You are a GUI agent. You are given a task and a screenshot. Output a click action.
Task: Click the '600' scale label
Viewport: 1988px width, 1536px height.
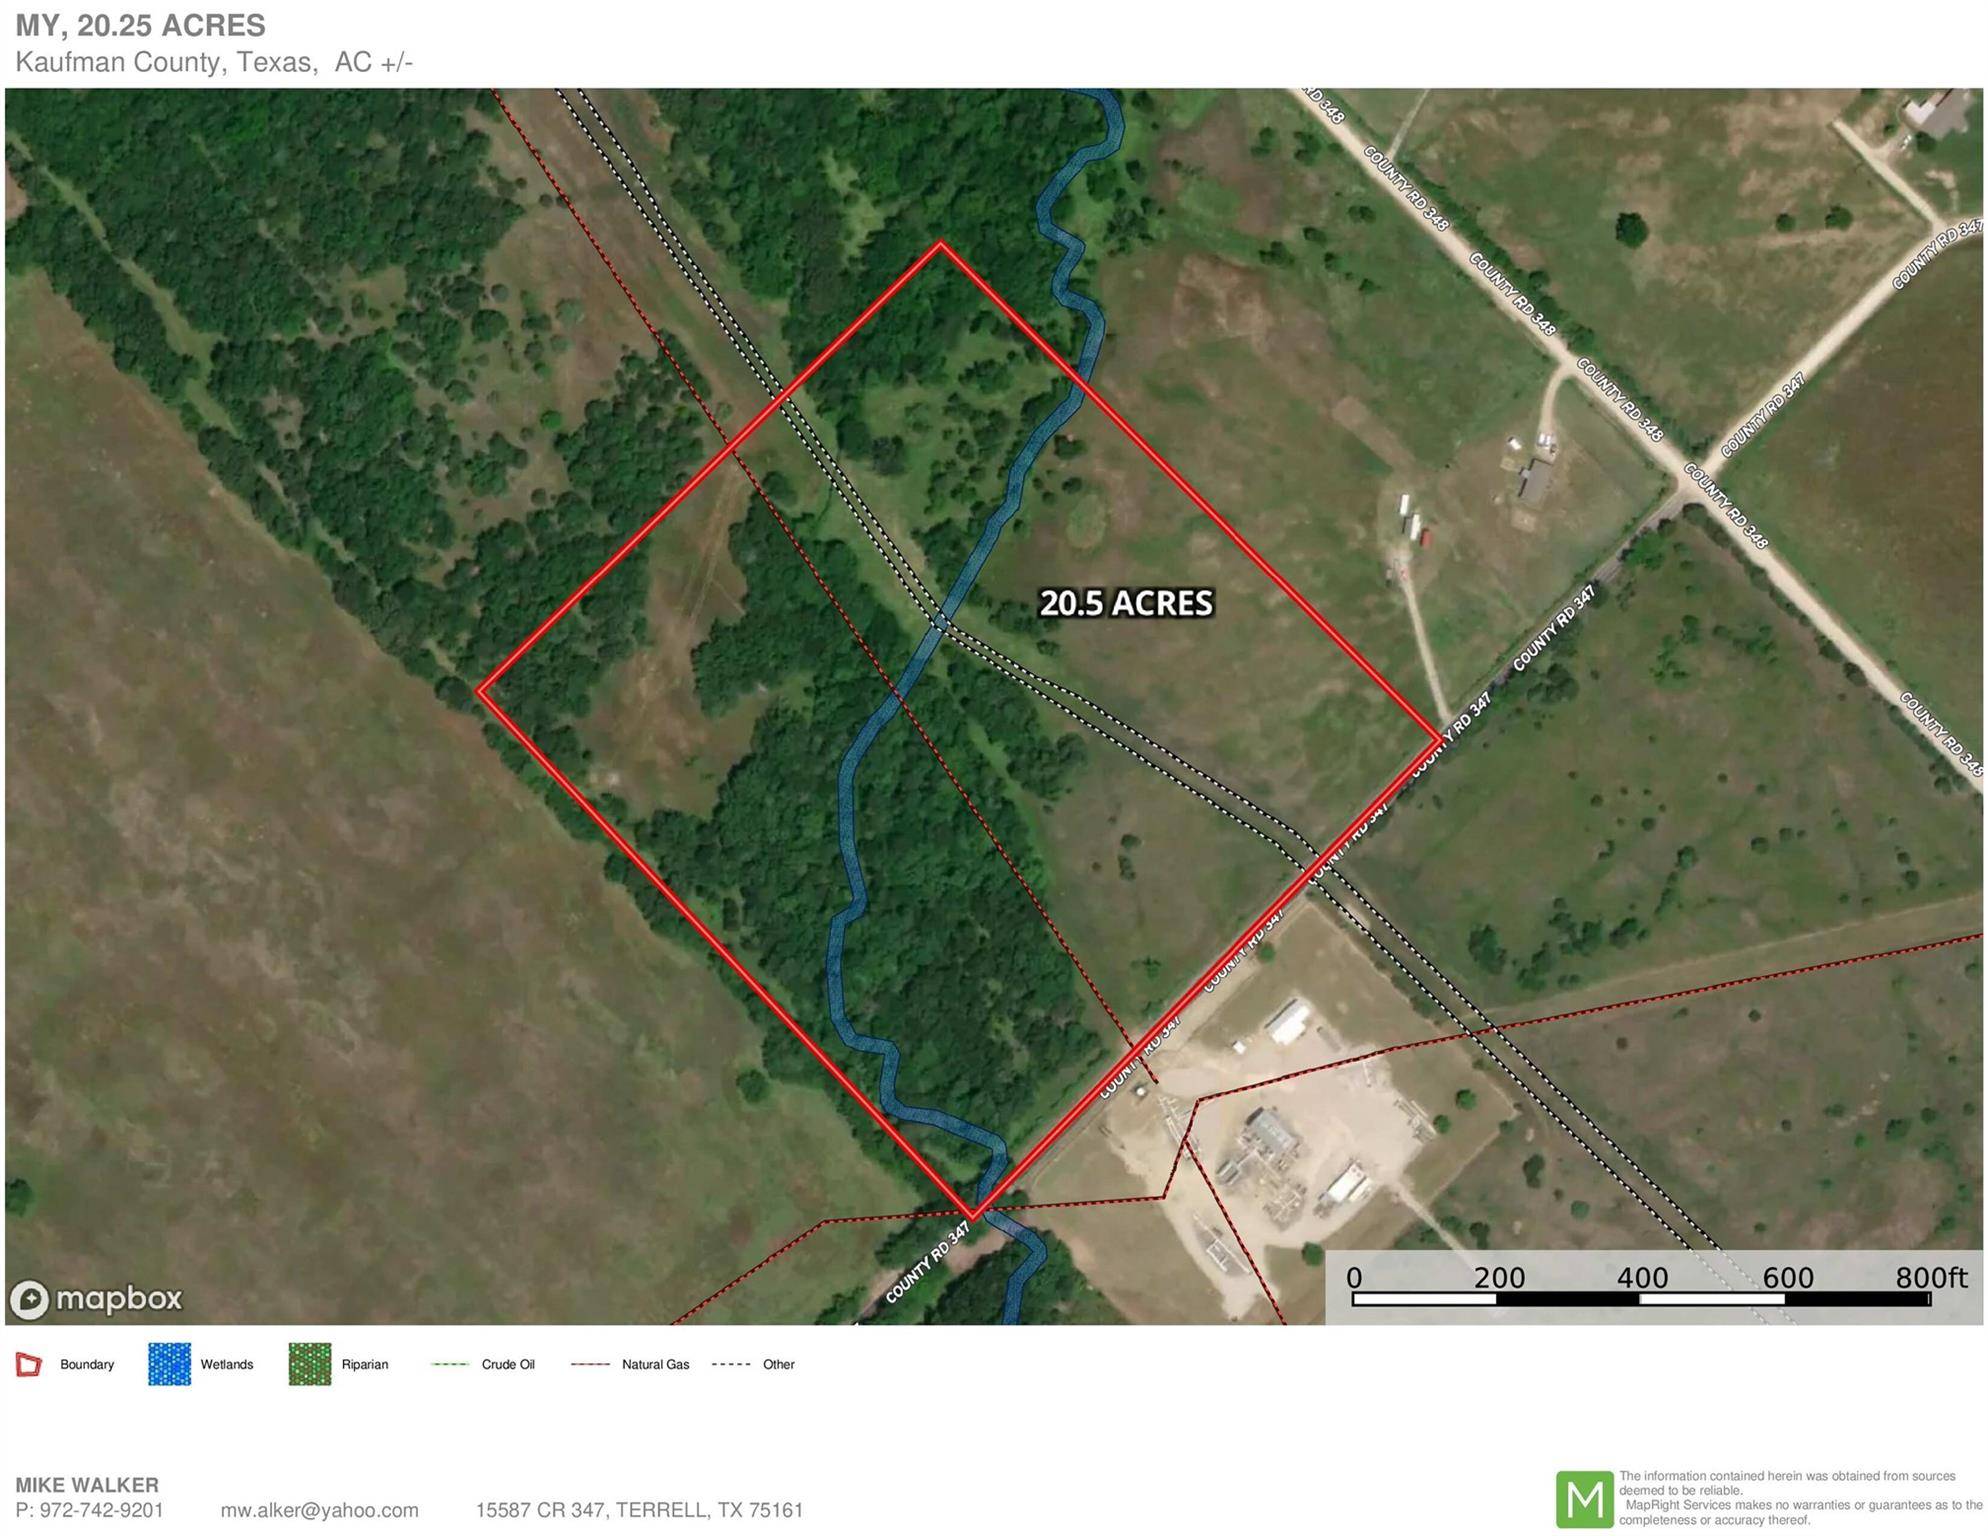(1788, 1278)
